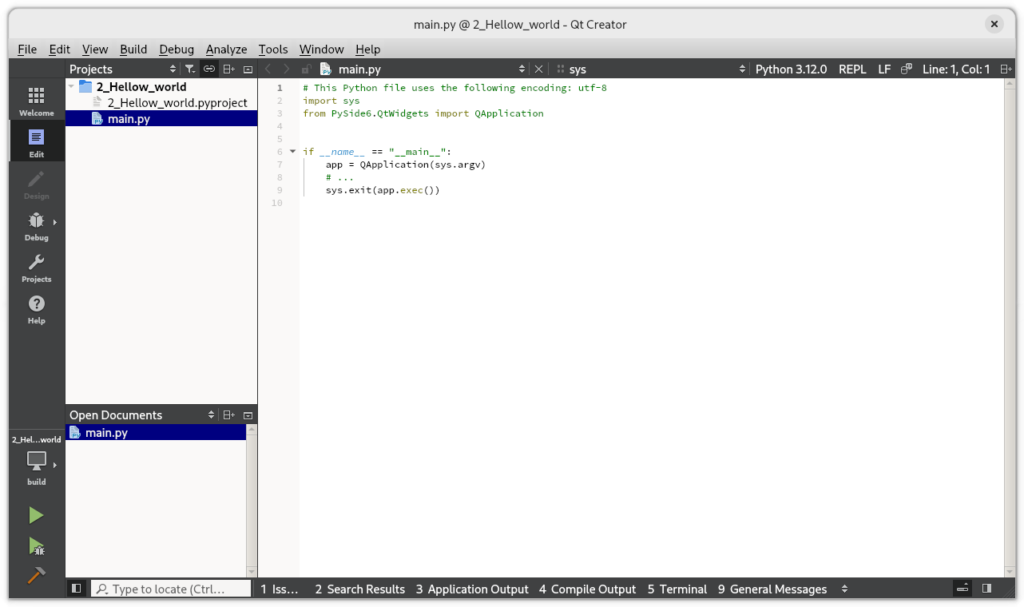This screenshot has width=1024, height=607.
Task: Go forward in editor navigation history
Action: coord(286,69)
